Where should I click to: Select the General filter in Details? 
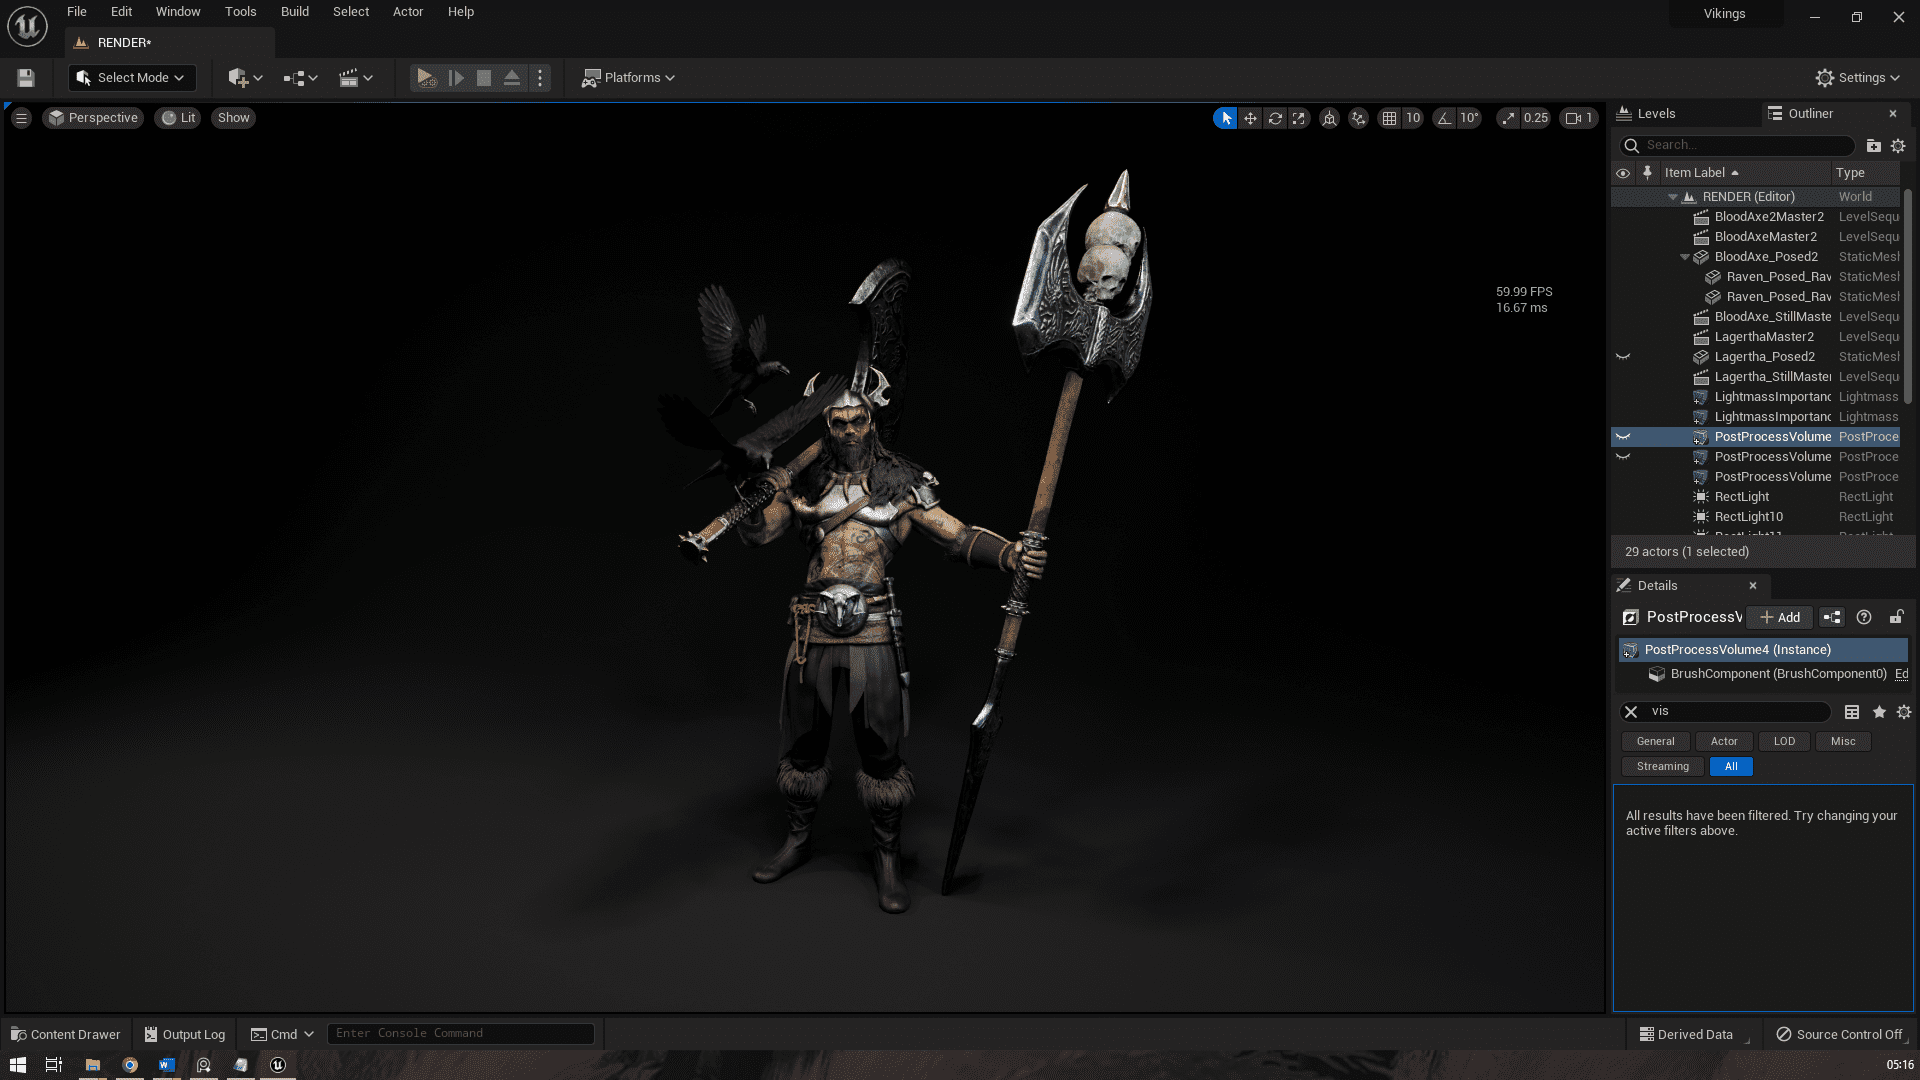1655,742
